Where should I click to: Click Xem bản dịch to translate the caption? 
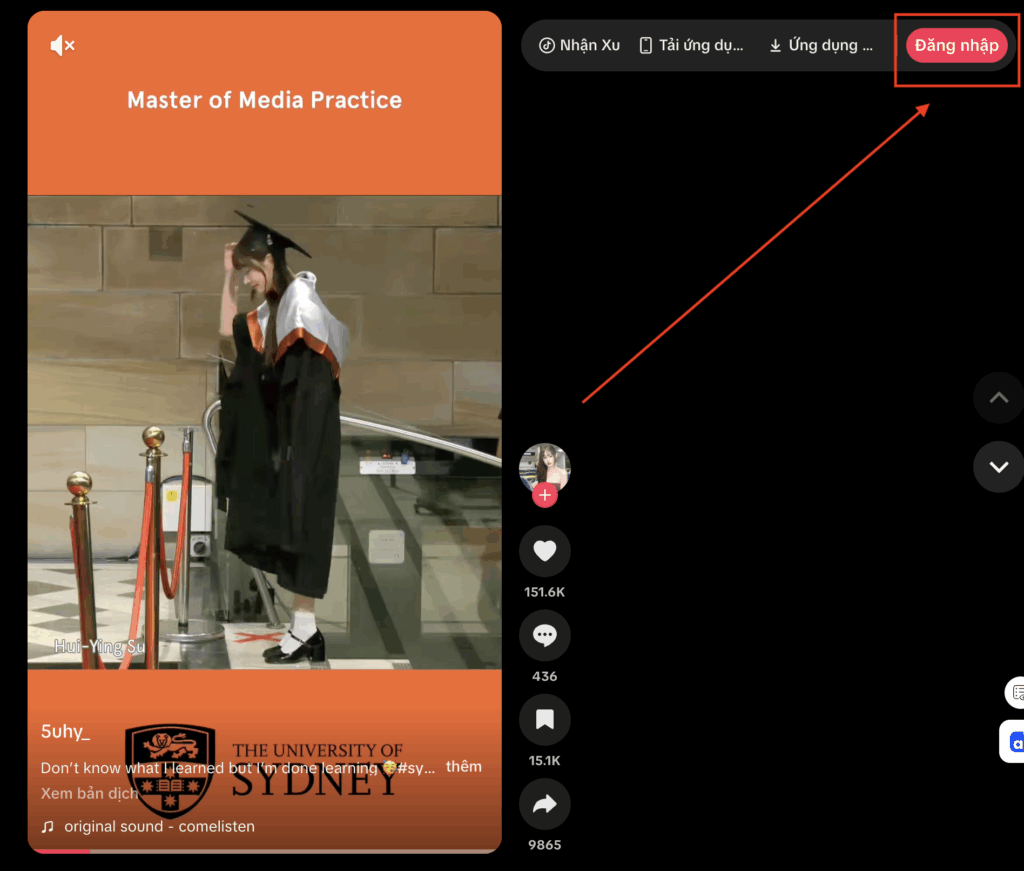(x=89, y=793)
